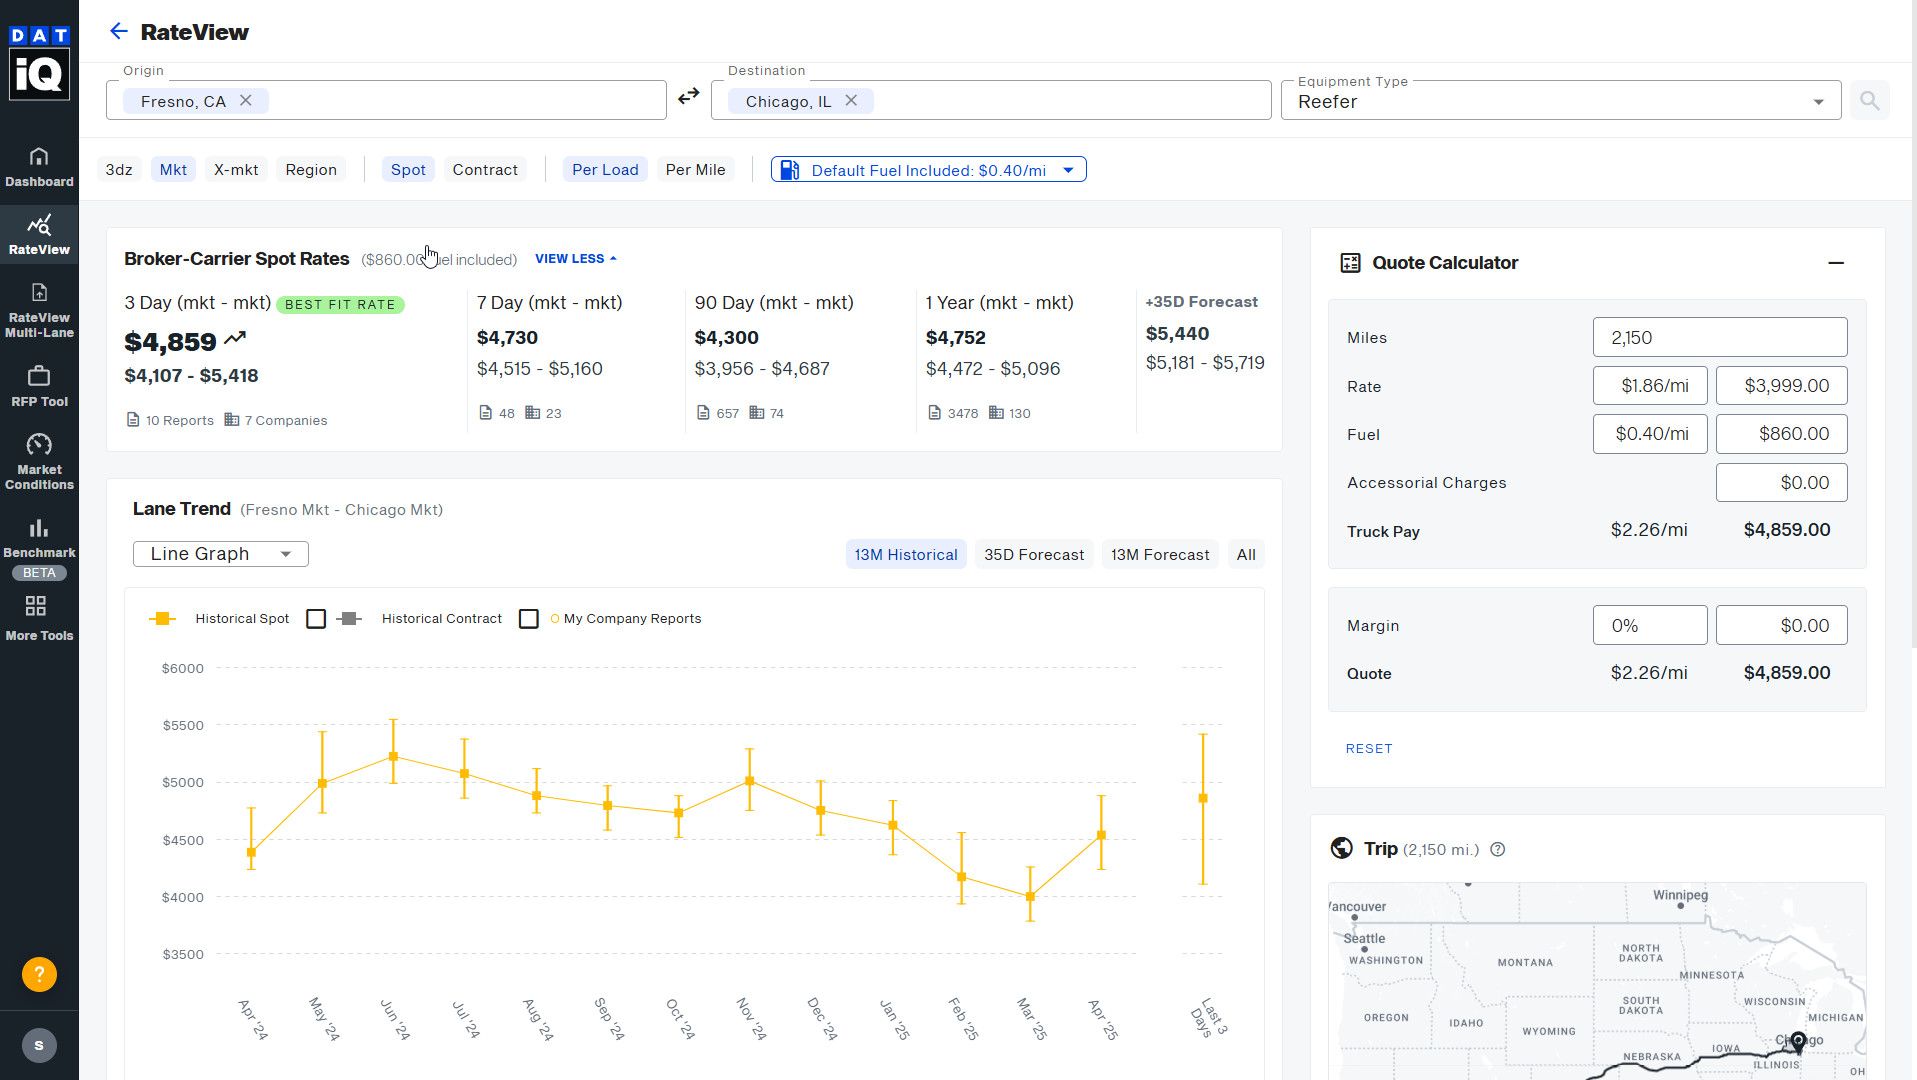Swap origin and destination

tap(689, 97)
